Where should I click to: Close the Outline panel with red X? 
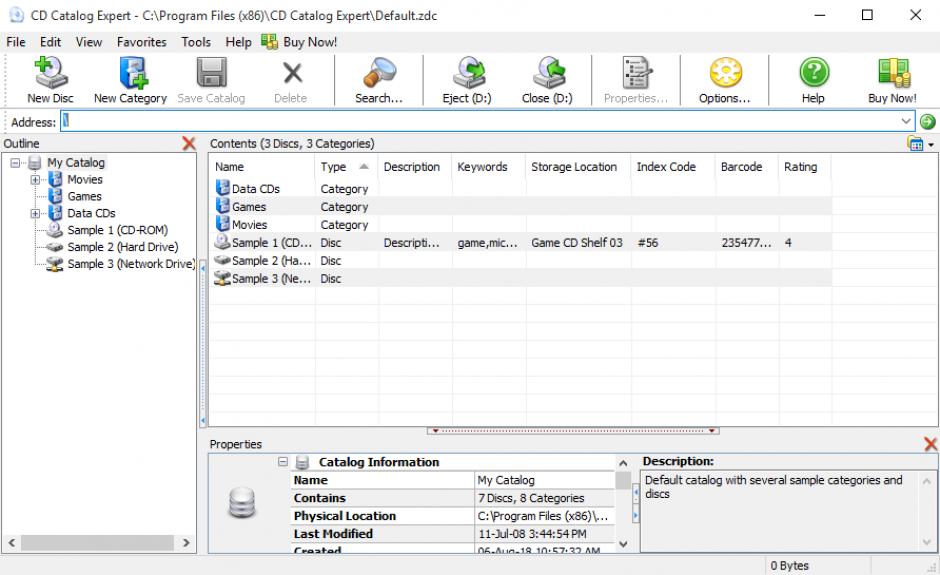point(189,143)
